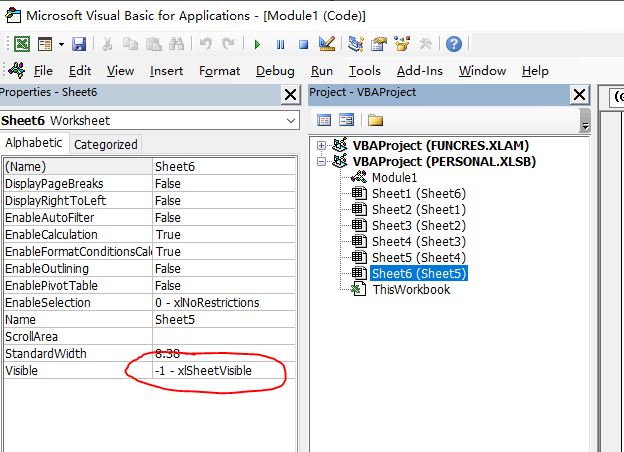Click the Toolbox wrench icon

click(425, 44)
